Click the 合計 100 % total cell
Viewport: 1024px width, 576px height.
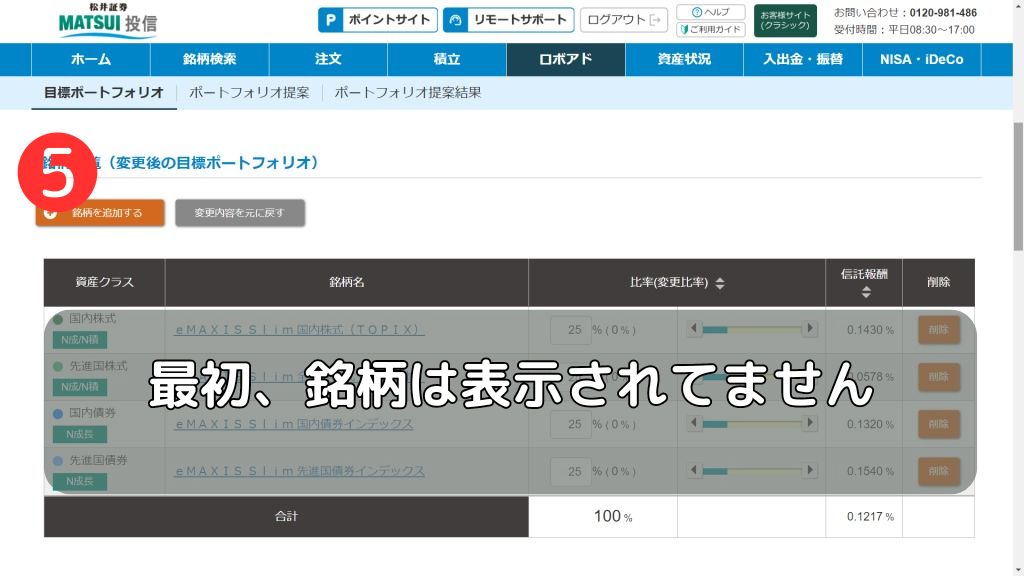click(603, 517)
